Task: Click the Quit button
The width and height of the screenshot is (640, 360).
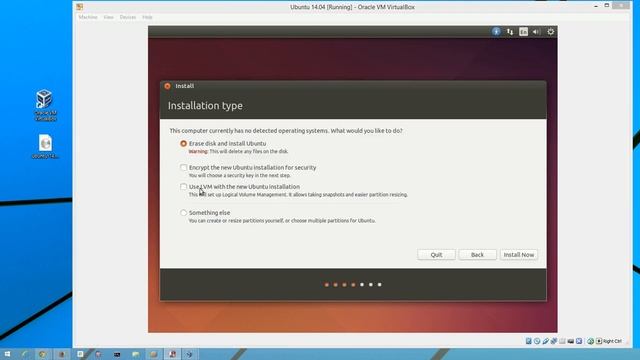Action: [436, 255]
